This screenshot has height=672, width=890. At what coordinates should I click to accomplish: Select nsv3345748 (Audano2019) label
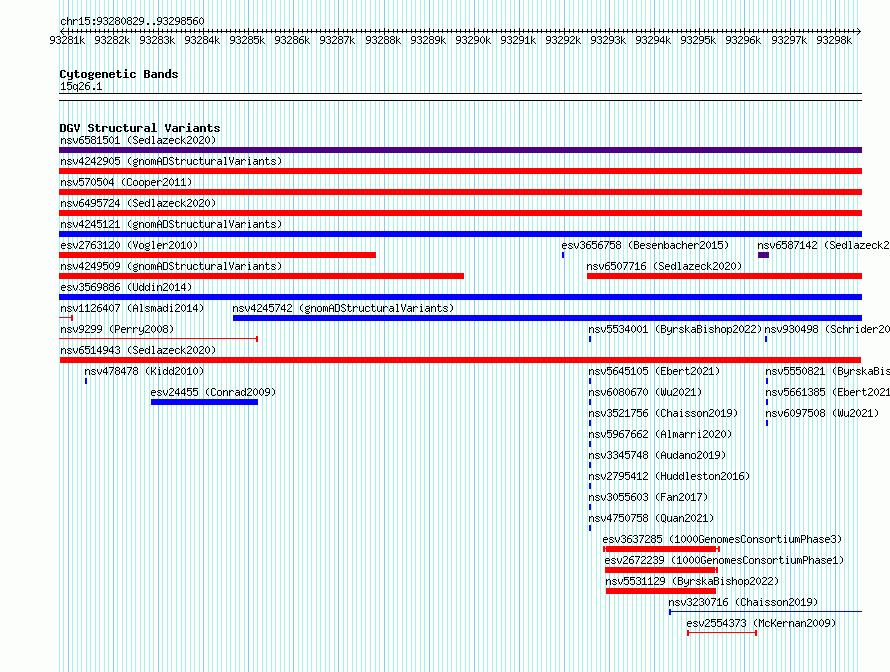[657, 455]
